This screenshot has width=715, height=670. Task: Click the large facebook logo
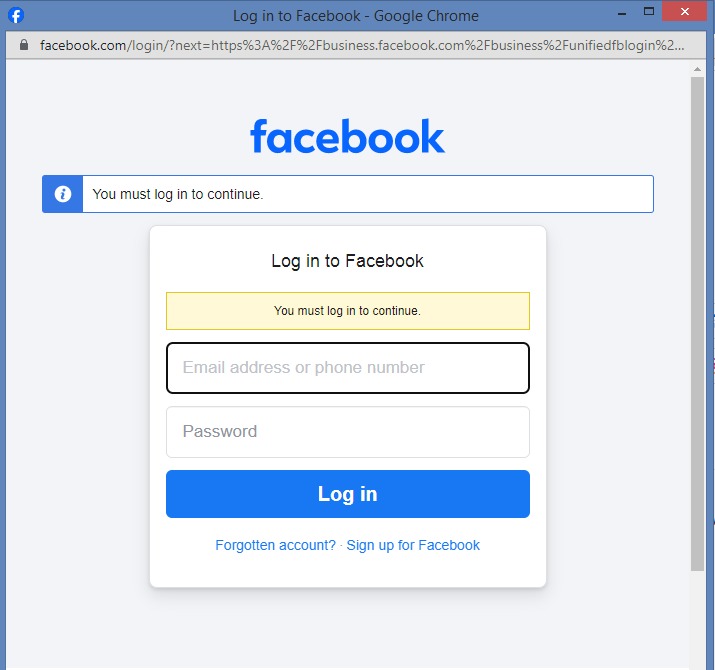(347, 136)
